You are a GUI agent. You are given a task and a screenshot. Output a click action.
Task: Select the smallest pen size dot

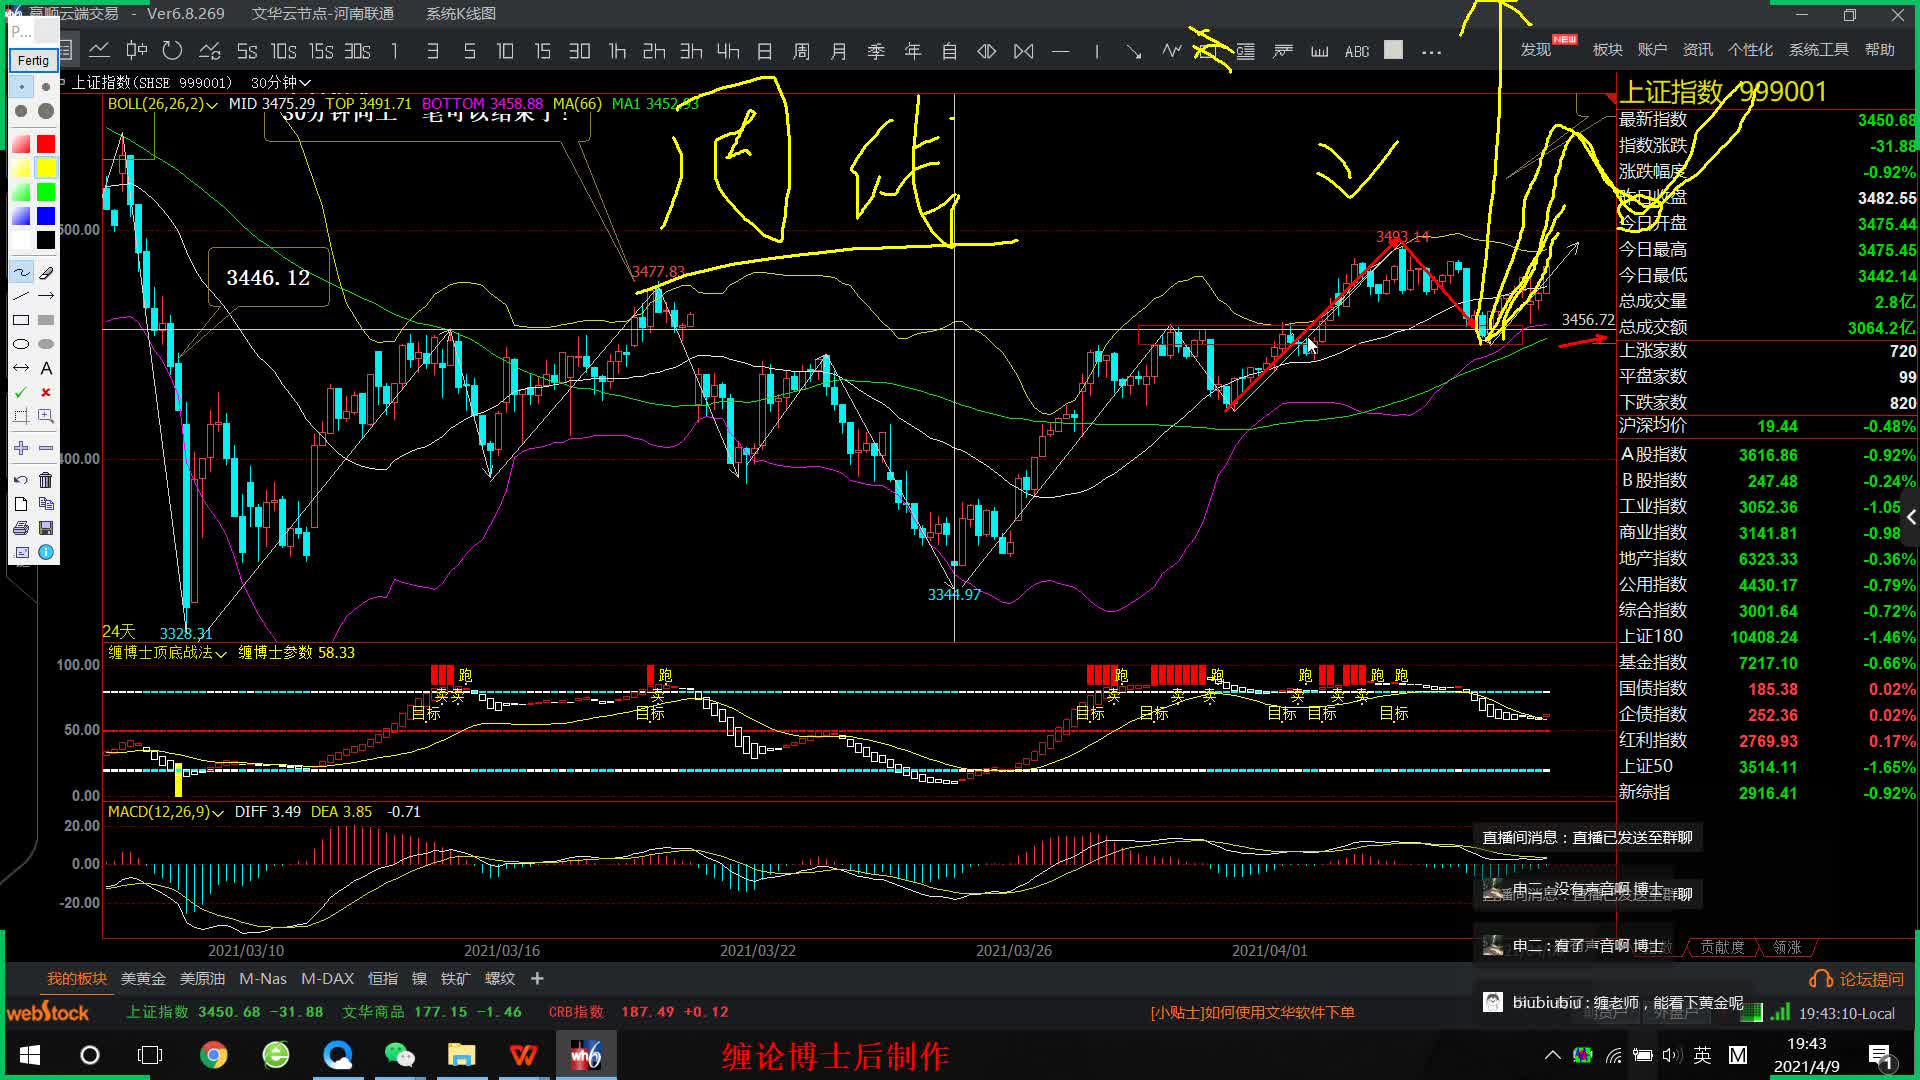(22, 87)
